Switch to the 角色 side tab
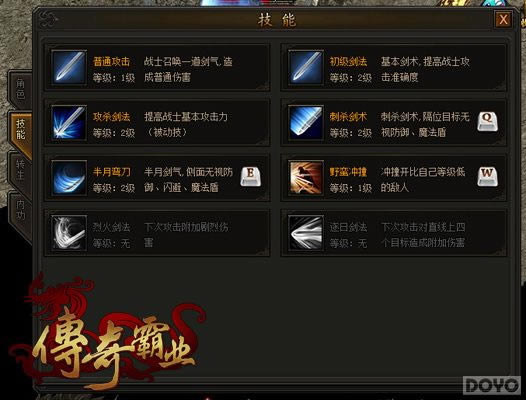The height and width of the screenshot is (400, 526). coord(20,89)
